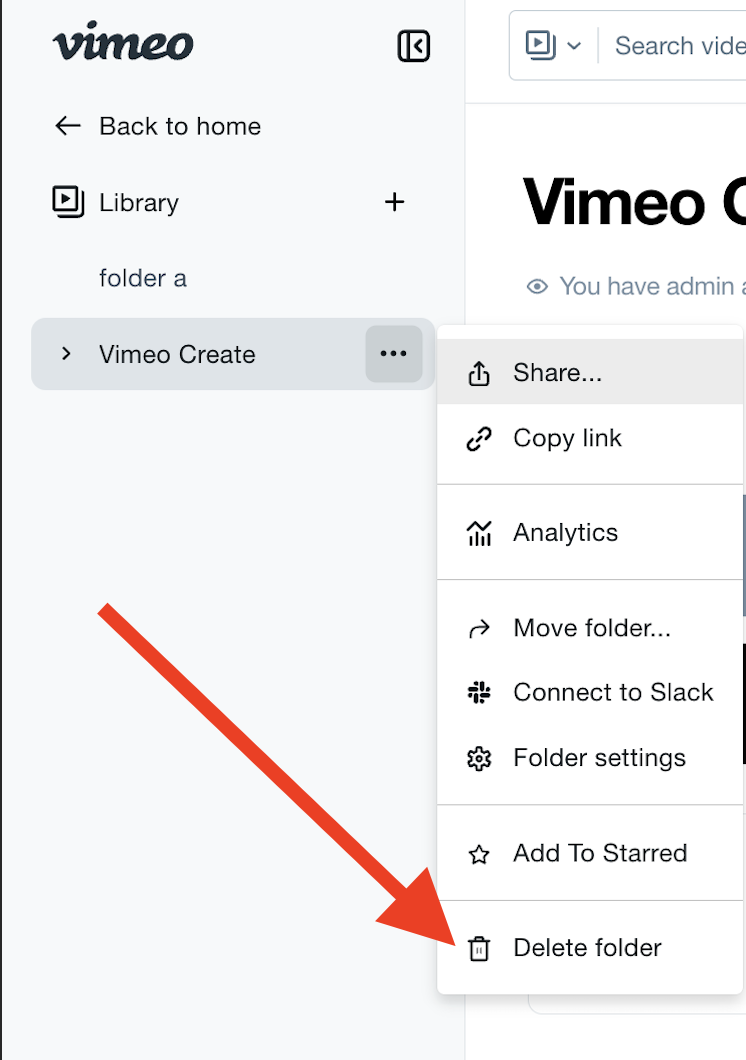Viewport: 746px width, 1060px height.
Task: Select the Copy link chain icon
Action: point(479,438)
